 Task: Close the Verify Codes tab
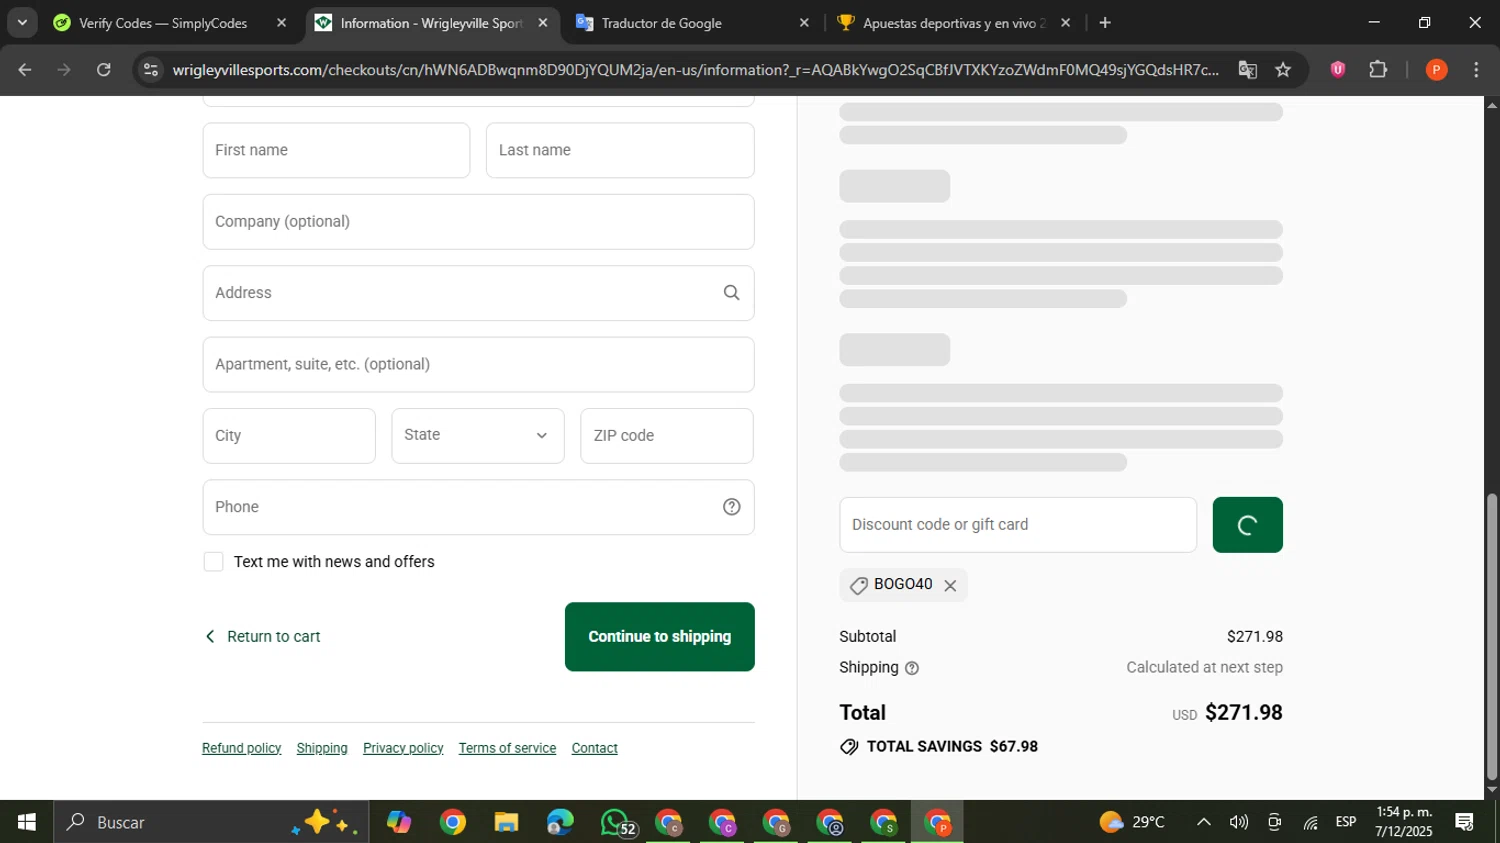pos(281,23)
